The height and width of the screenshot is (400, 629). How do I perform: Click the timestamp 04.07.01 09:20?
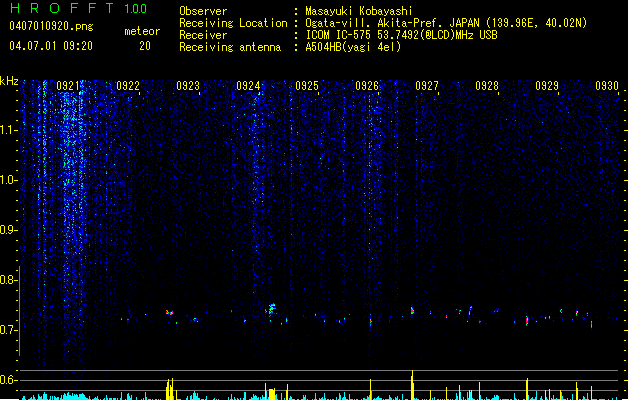coord(51,46)
